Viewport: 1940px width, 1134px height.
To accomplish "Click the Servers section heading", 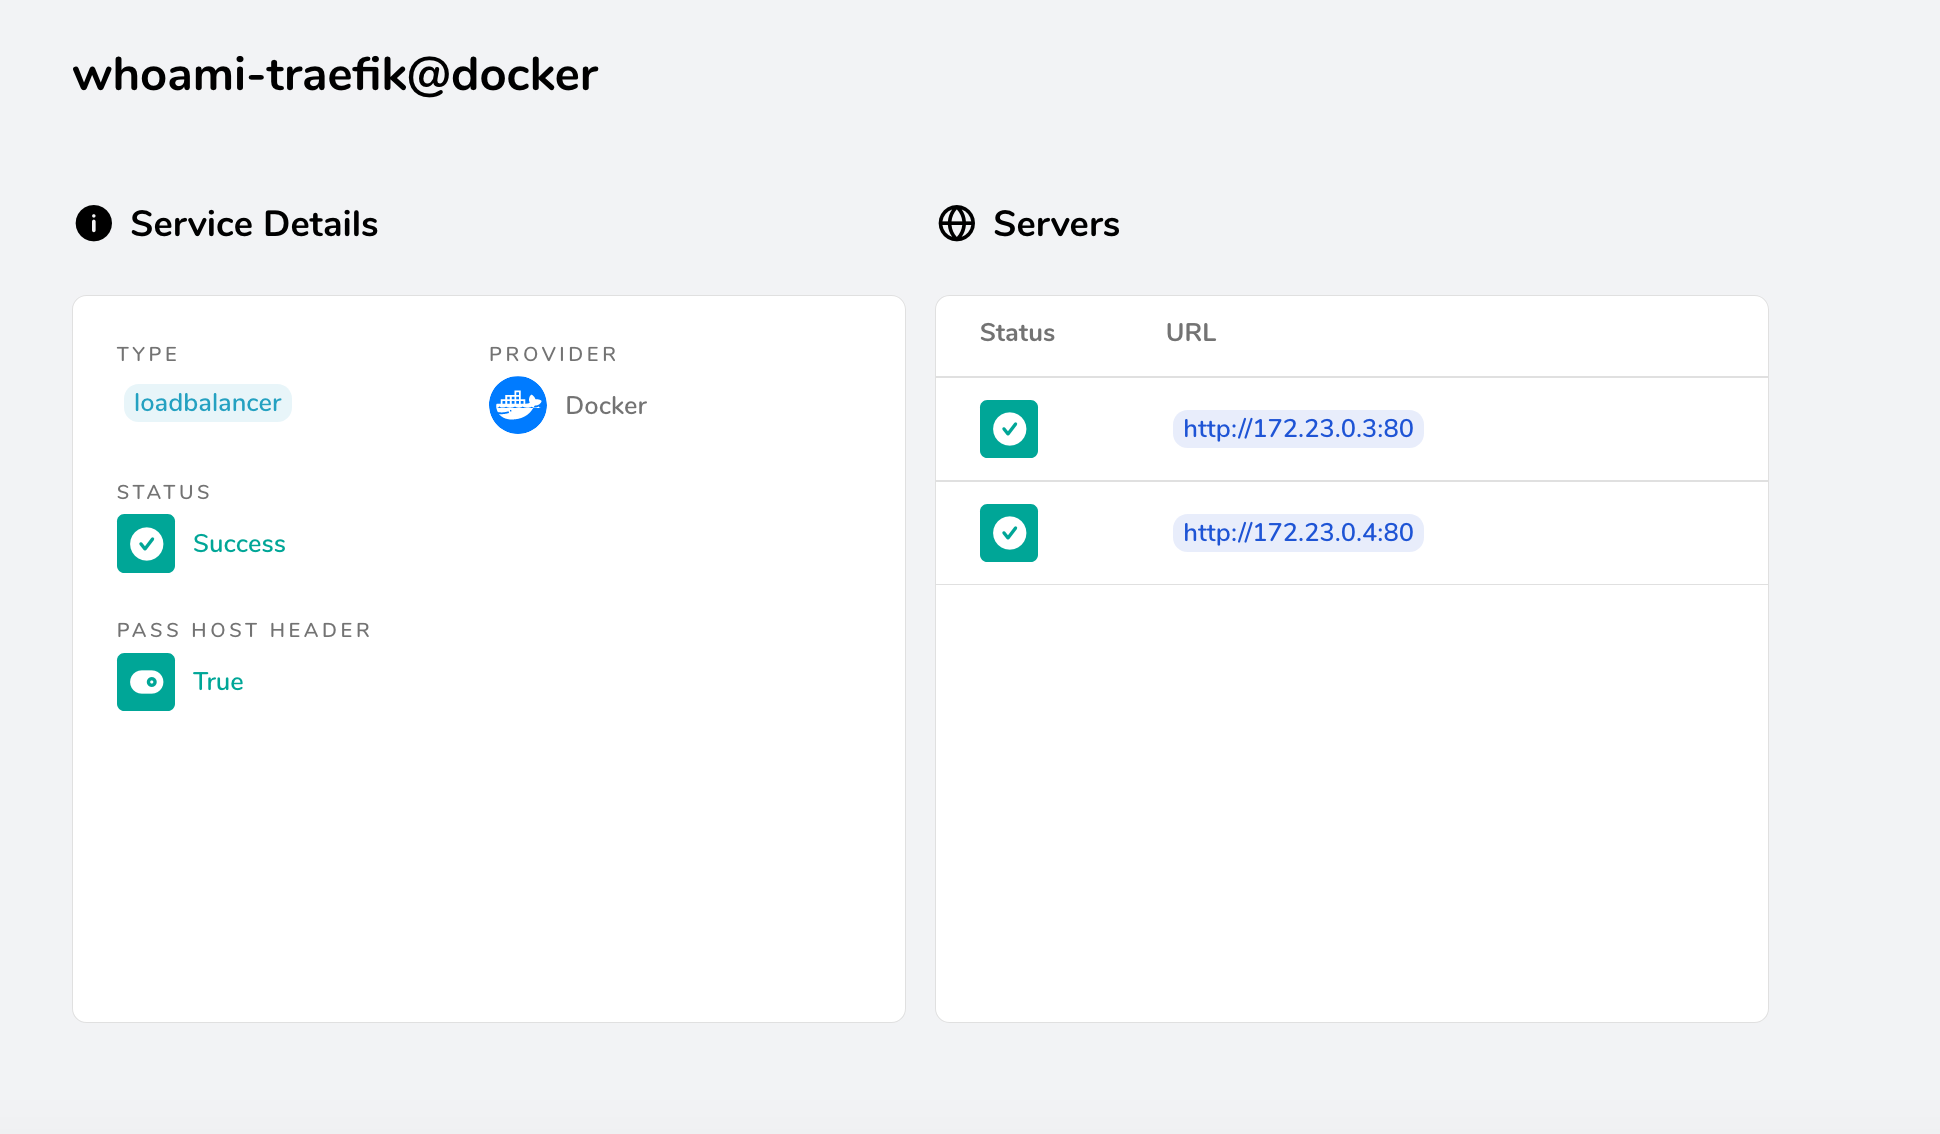I will (1056, 224).
